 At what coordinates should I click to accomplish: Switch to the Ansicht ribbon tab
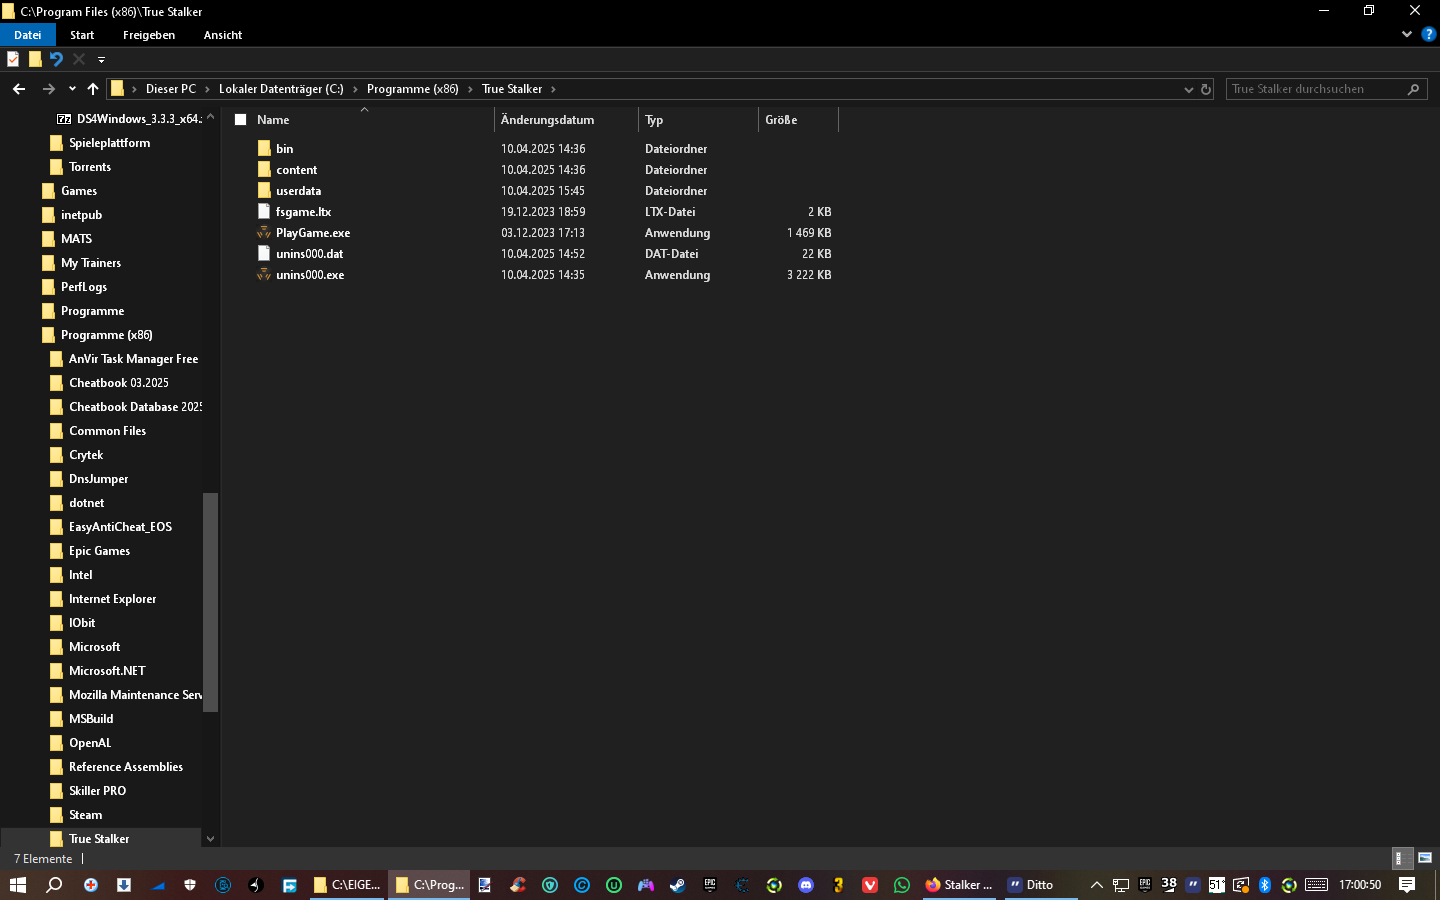223,35
